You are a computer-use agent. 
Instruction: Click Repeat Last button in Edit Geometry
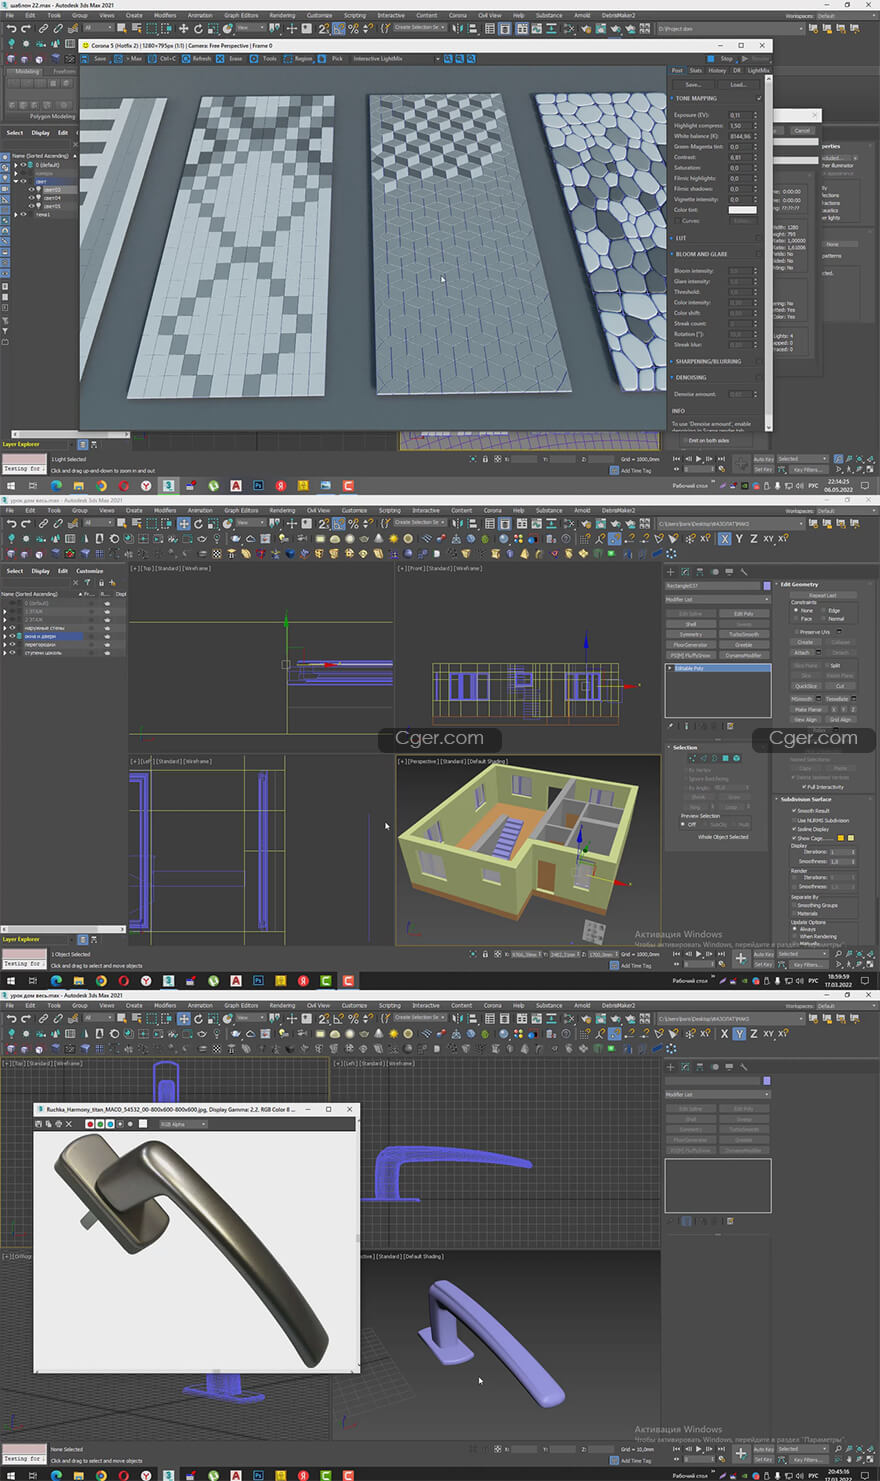tap(823, 595)
